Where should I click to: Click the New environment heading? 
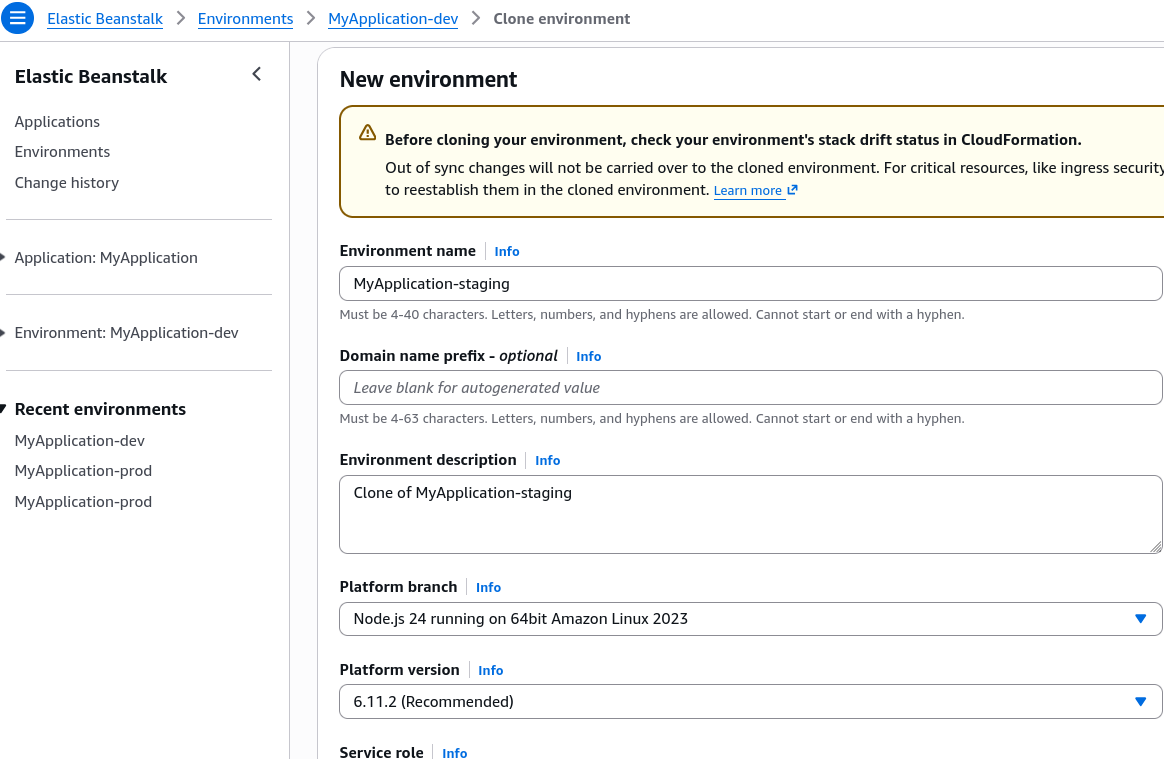coord(428,79)
